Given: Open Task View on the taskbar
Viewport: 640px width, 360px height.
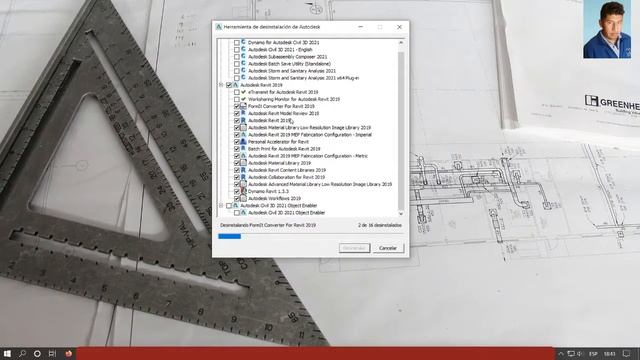Looking at the screenshot, I should coord(52,353).
